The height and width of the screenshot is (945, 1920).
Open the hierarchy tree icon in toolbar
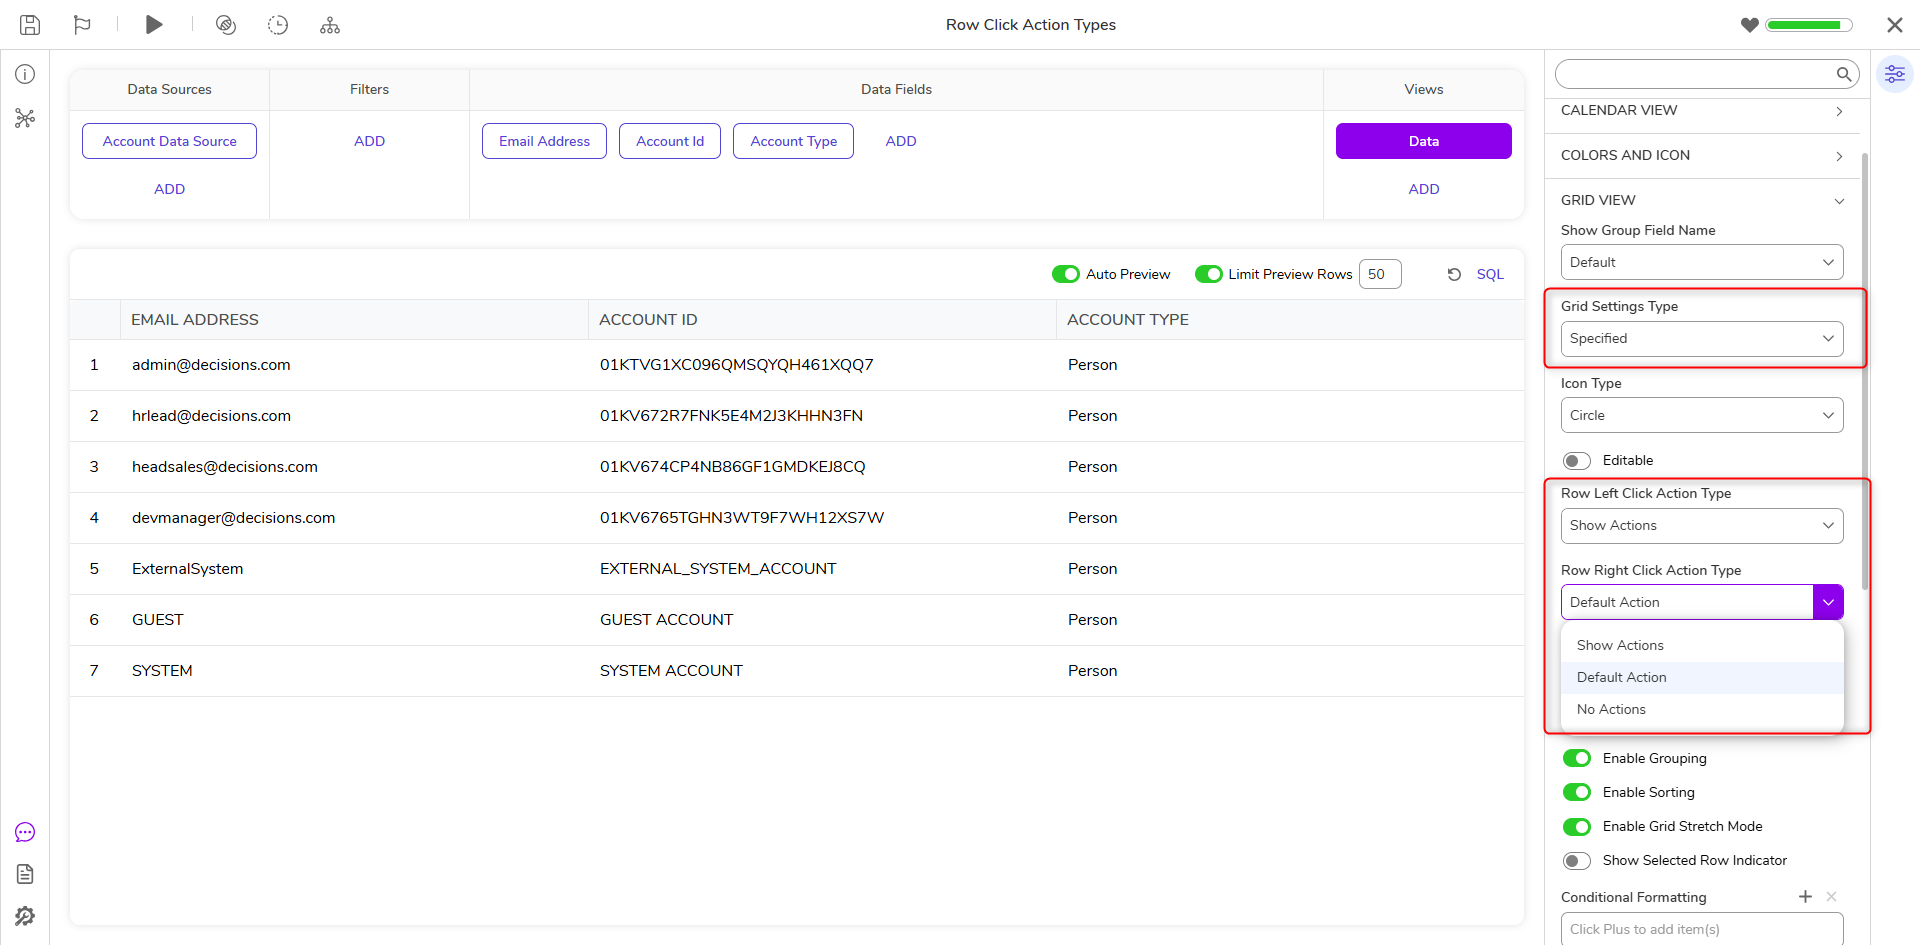point(330,25)
